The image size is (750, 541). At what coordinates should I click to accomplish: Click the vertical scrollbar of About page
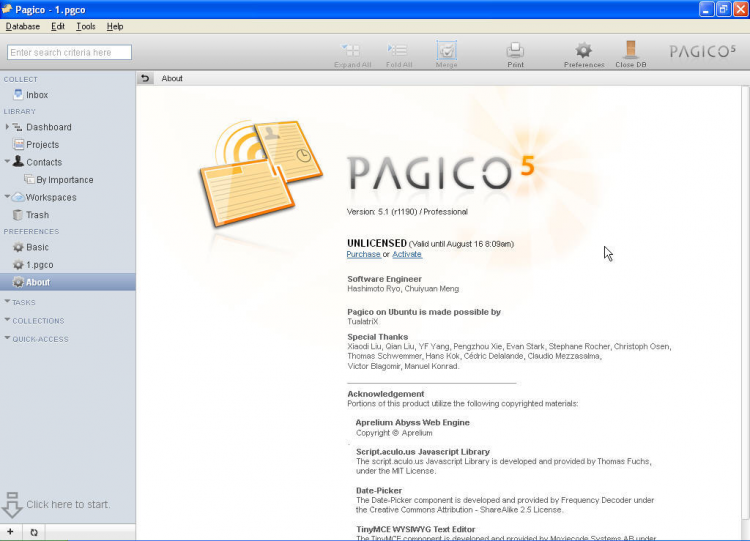(745, 301)
